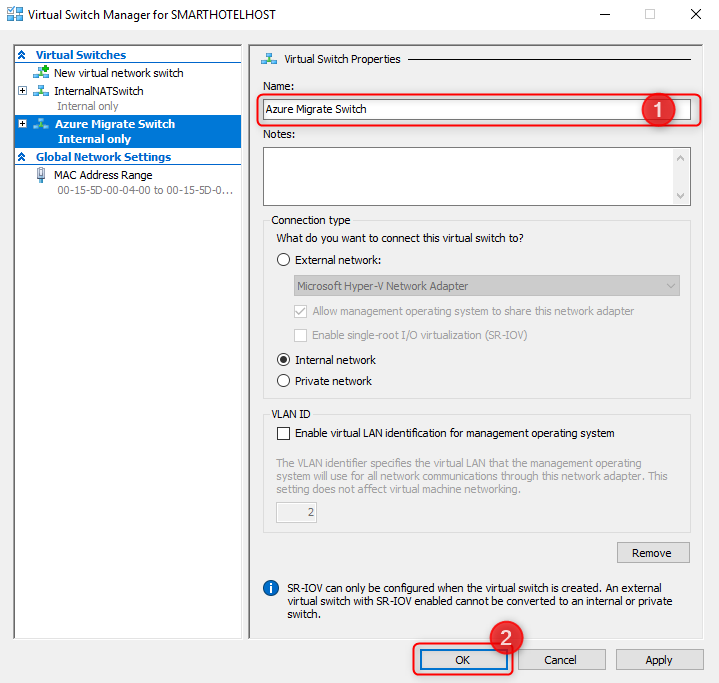Viewport: 719px width, 683px height.
Task: Click the Apply button
Action: point(659,660)
